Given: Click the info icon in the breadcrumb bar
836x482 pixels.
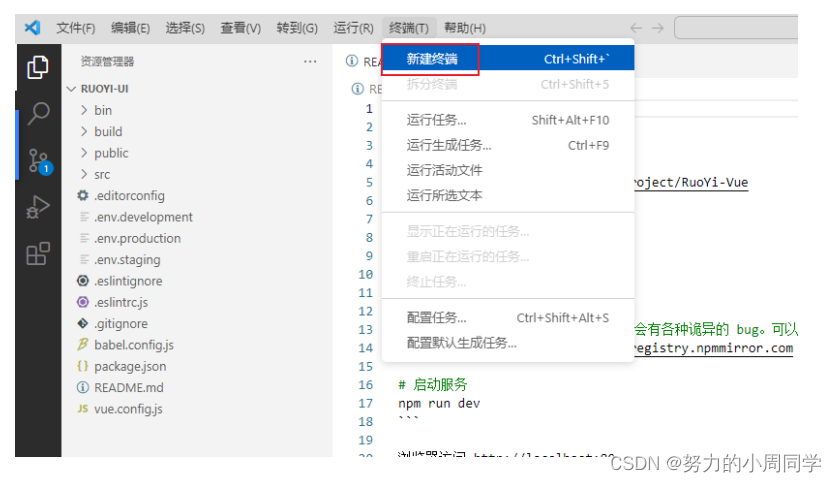Looking at the screenshot, I should [x=357, y=89].
